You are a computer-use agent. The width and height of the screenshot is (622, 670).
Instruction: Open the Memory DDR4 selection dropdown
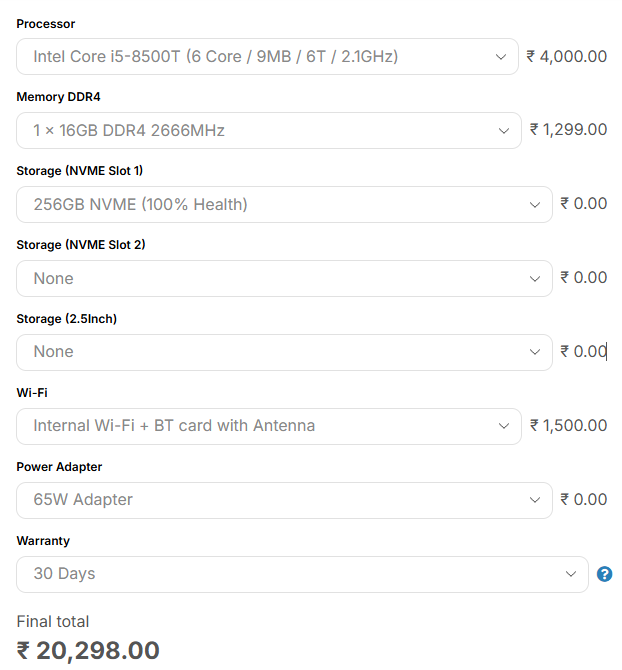tap(269, 130)
